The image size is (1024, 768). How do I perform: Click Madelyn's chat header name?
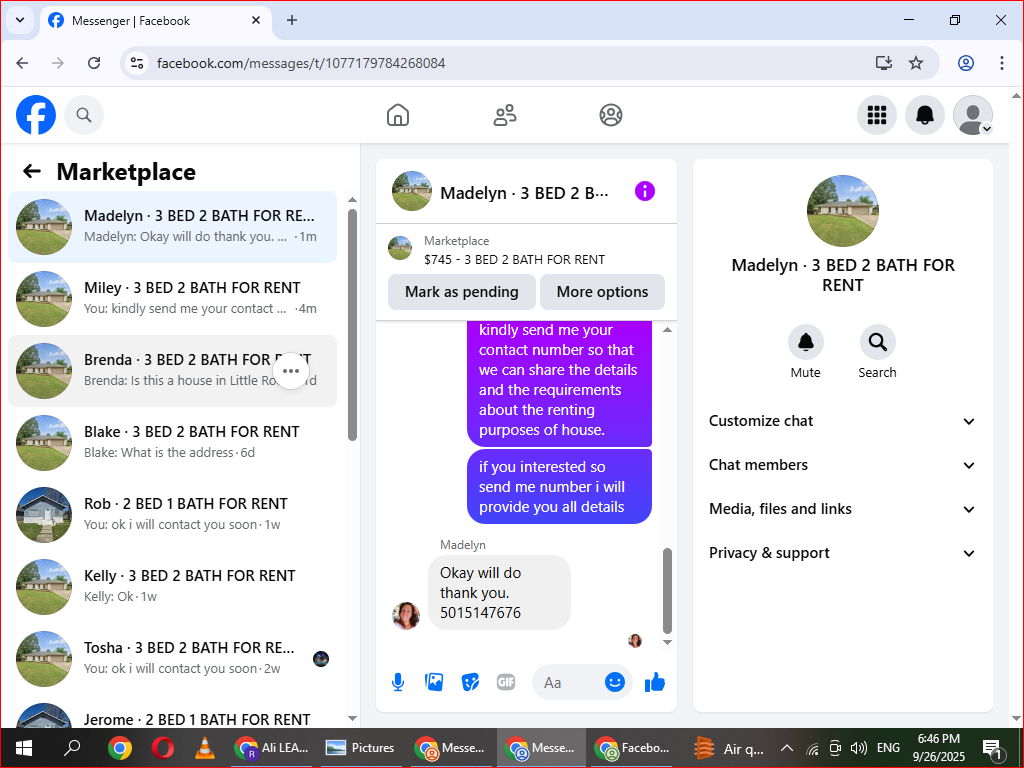(524, 193)
